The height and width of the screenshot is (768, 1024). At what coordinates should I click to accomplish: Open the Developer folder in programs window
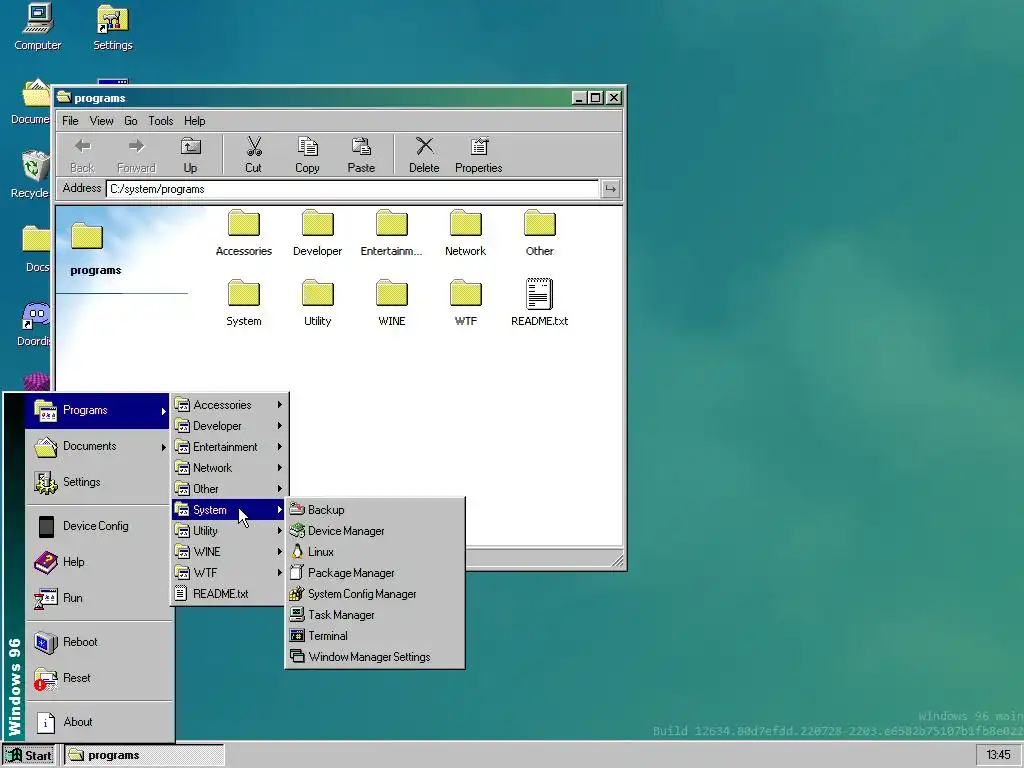point(317,232)
